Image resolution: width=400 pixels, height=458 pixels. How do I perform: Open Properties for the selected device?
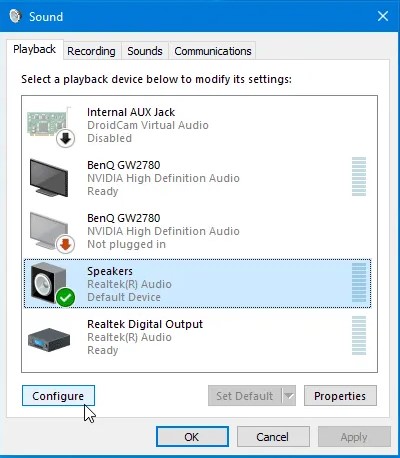tap(340, 396)
